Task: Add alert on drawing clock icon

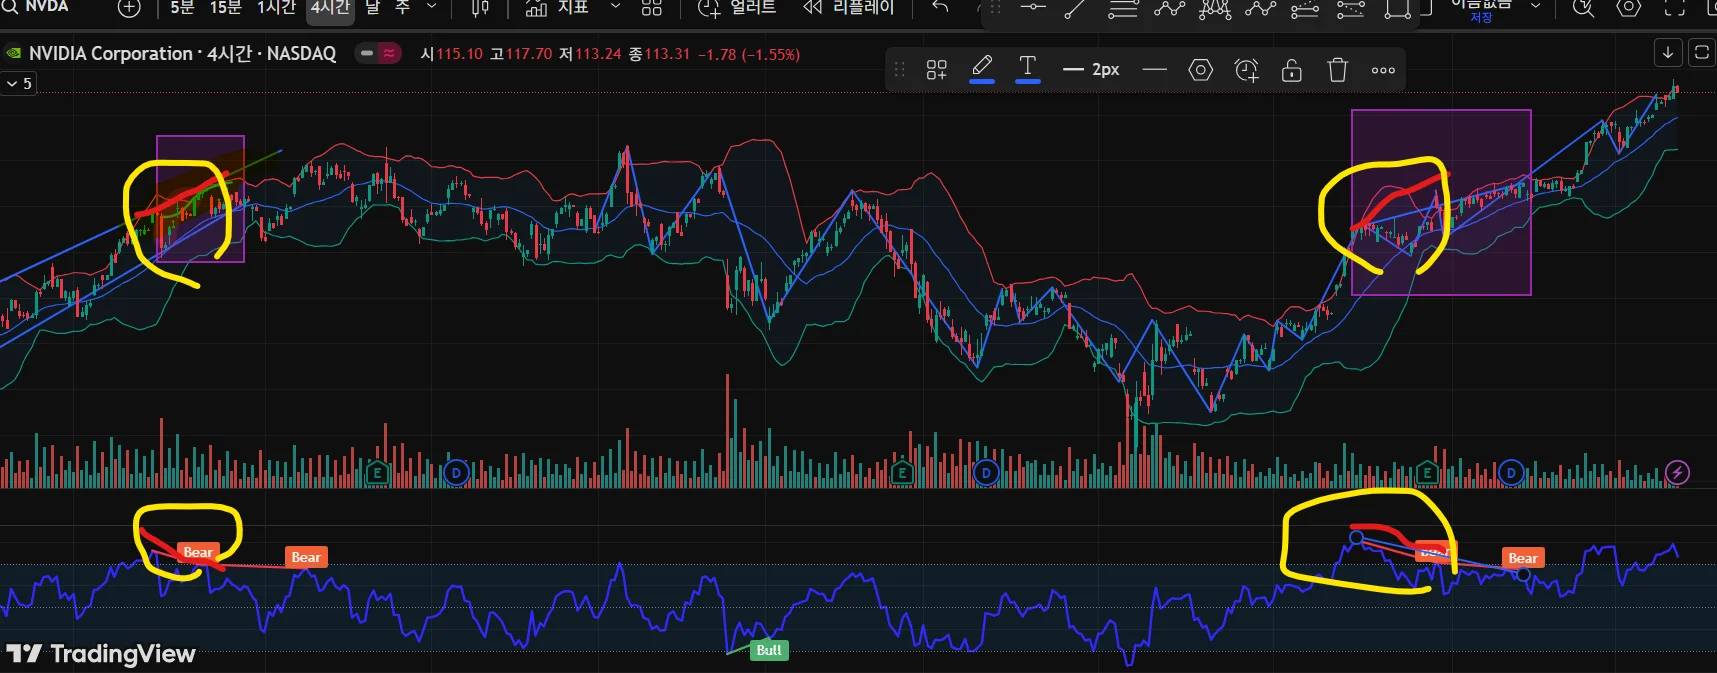Action: (1246, 70)
